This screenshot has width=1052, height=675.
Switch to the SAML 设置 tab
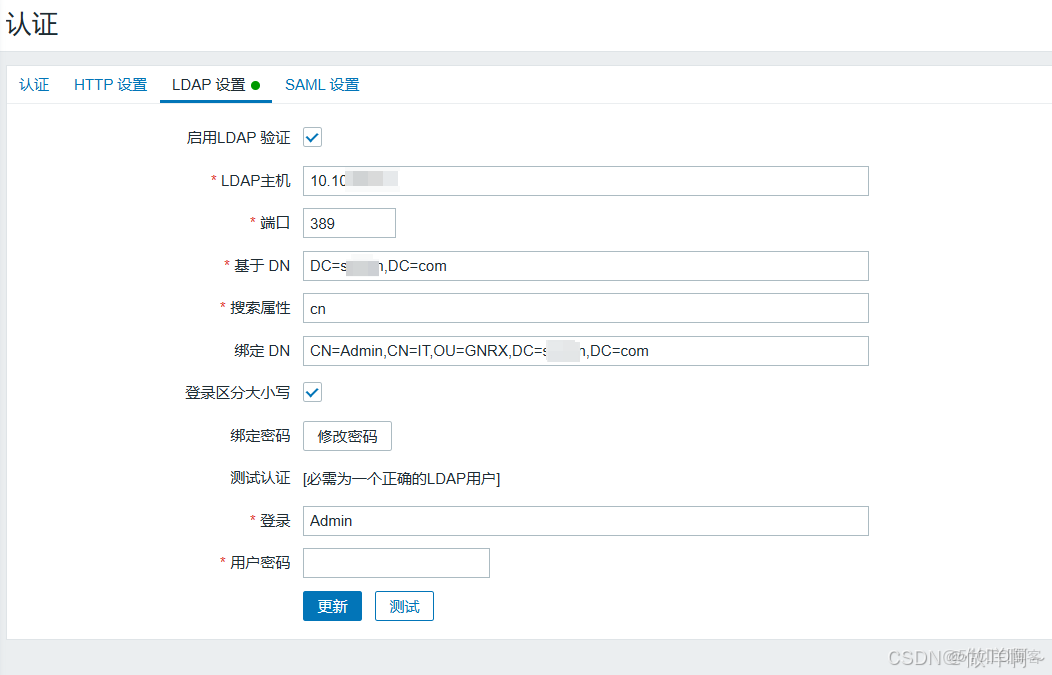coord(322,85)
